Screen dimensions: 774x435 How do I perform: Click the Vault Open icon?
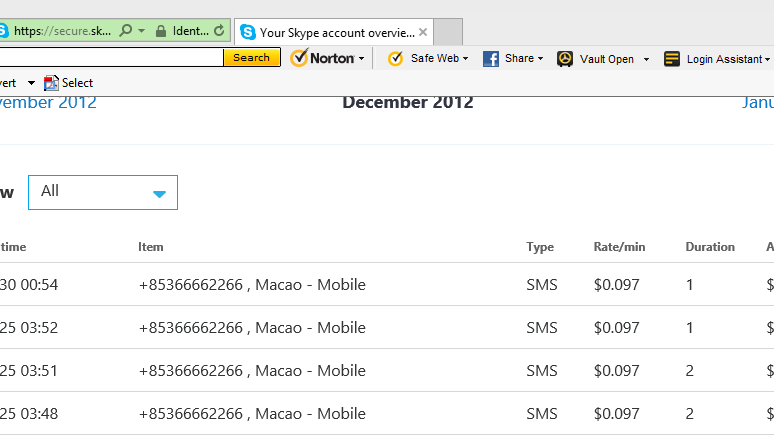pos(565,59)
